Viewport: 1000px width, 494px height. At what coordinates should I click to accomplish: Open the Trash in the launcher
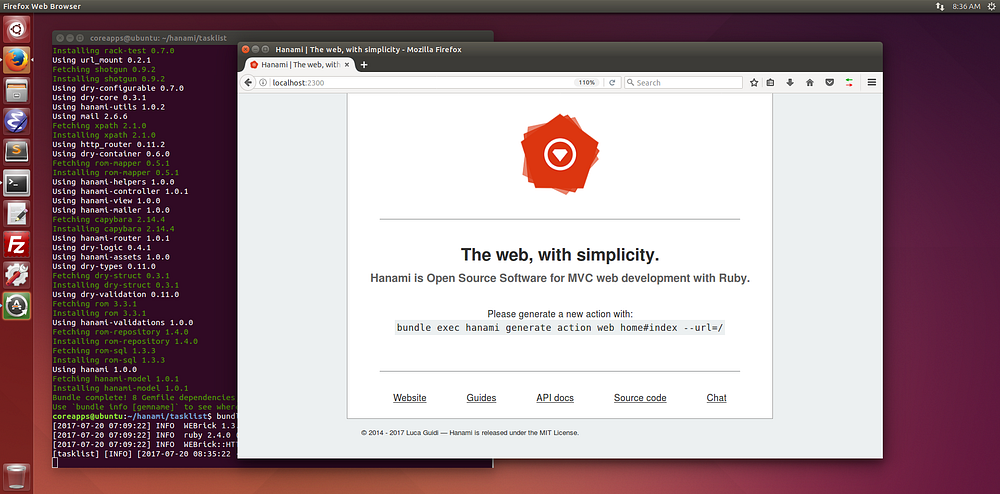17,477
